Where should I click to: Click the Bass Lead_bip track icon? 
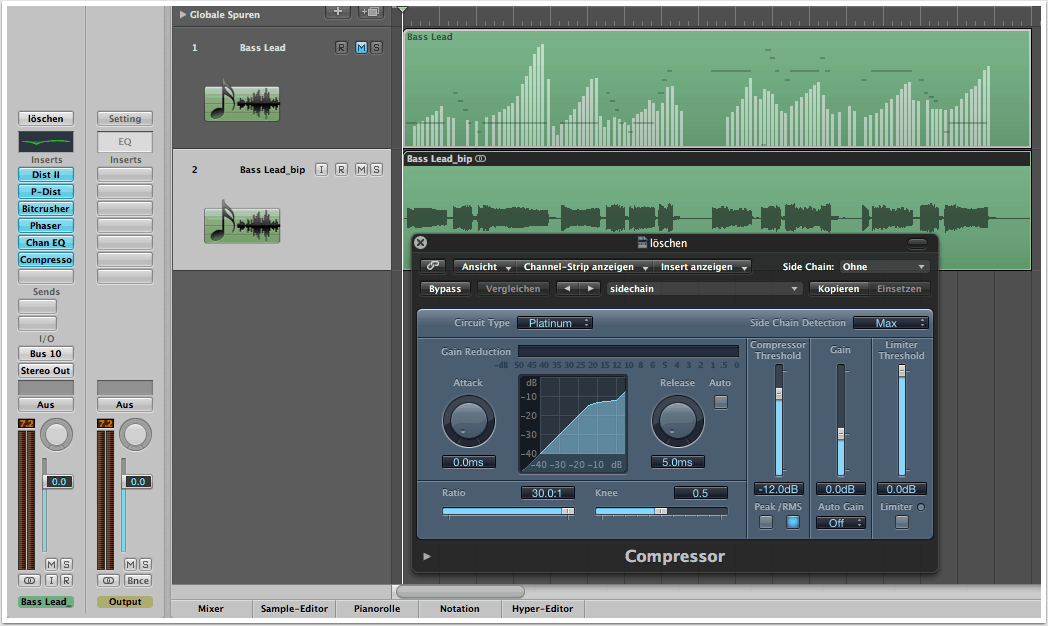242,225
